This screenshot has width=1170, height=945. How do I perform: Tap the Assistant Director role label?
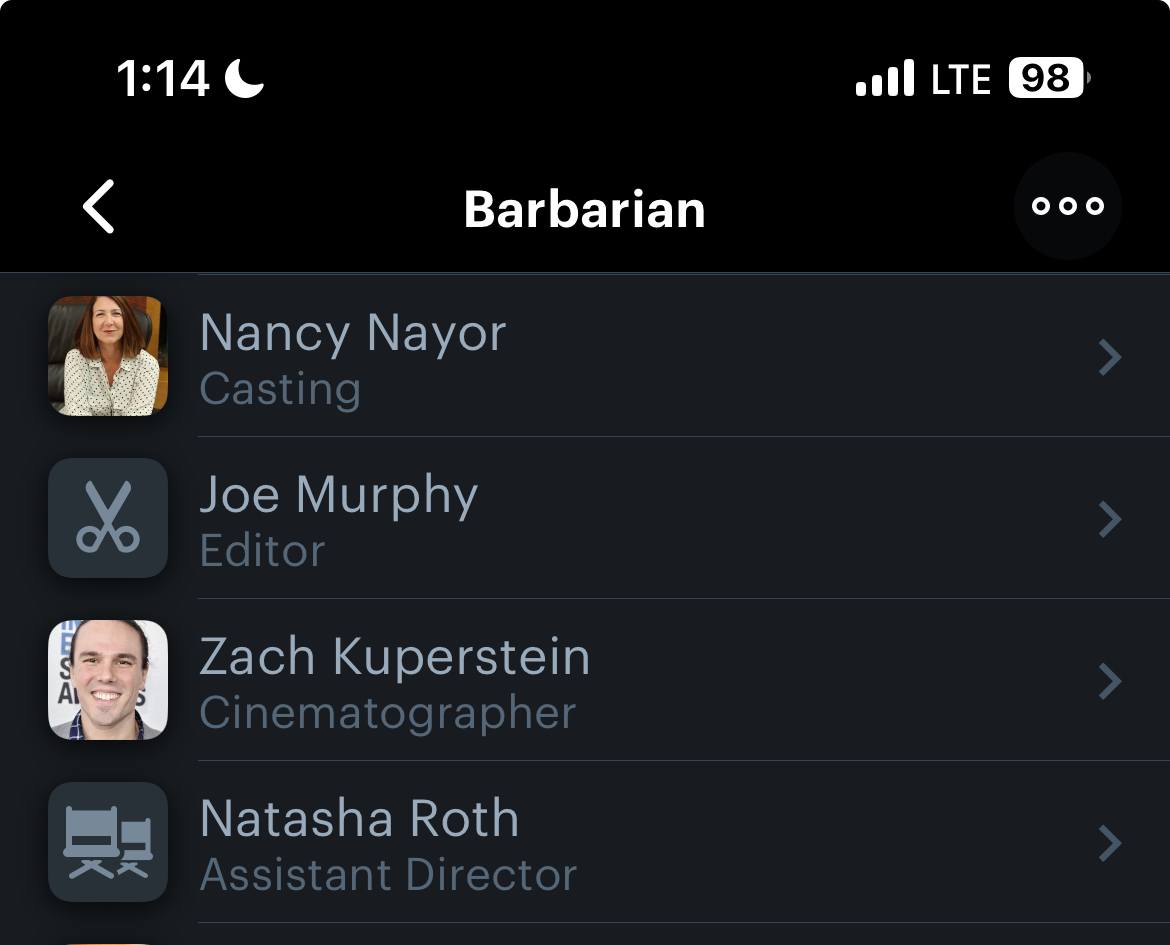(x=388, y=876)
